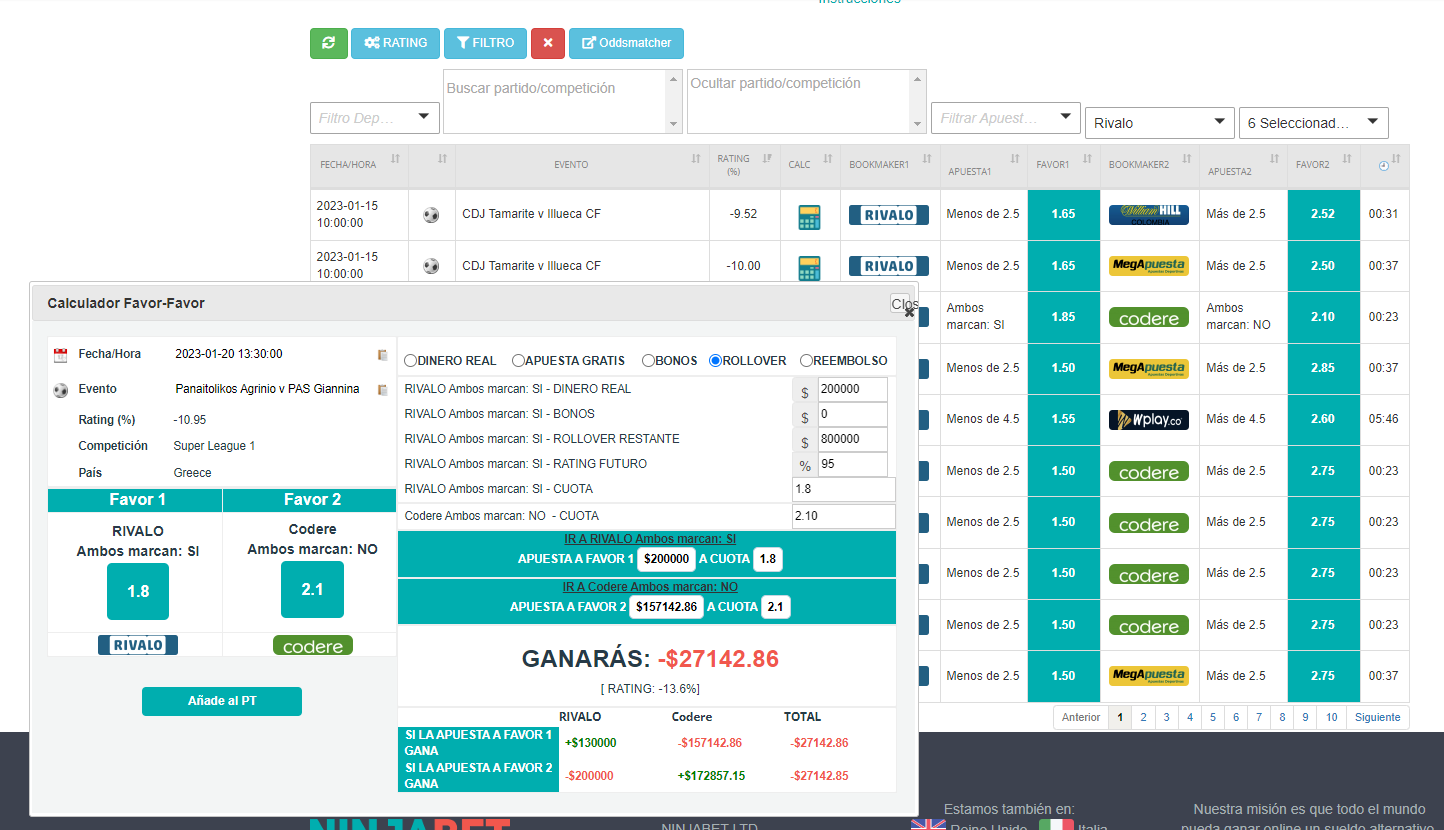This screenshot has height=830, width=1444.
Task: Click the 2.60 FAVOR2 odds cell
Action: tap(1324, 419)
